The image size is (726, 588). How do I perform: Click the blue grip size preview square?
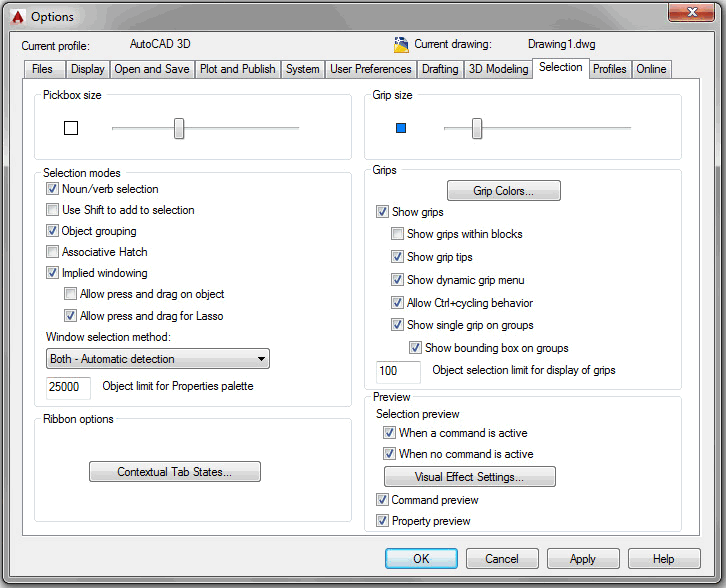coord(401,128)
